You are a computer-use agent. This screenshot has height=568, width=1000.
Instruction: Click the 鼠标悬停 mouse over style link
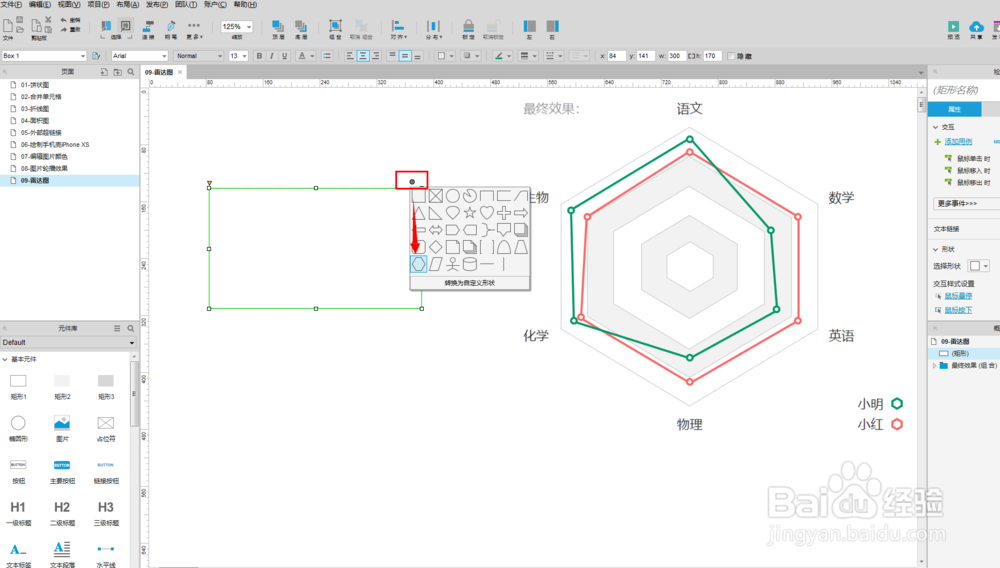click(x=958, y=296)
